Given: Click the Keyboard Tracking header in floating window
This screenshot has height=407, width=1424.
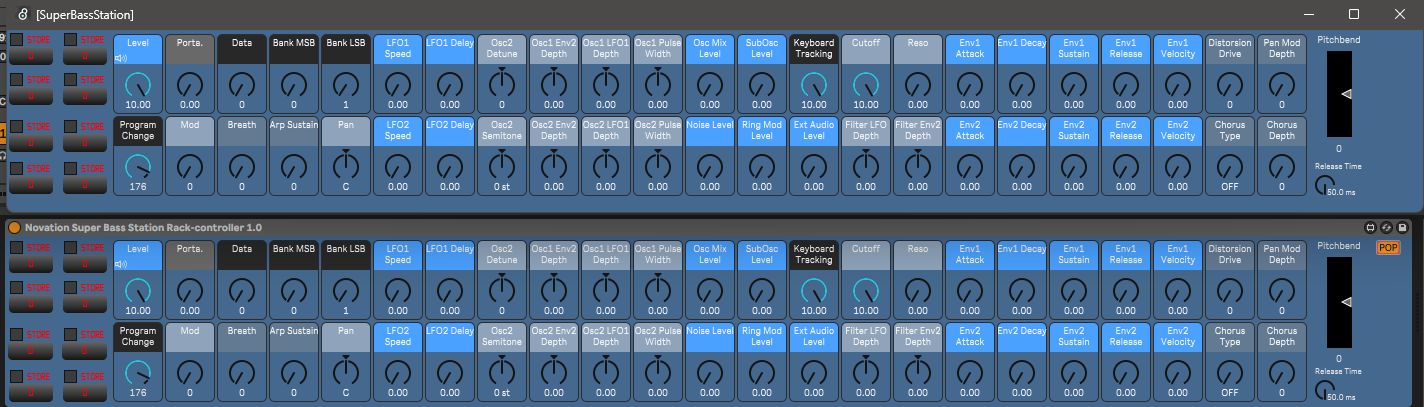Looking at the screenshot, I should (x=813, y=49).
